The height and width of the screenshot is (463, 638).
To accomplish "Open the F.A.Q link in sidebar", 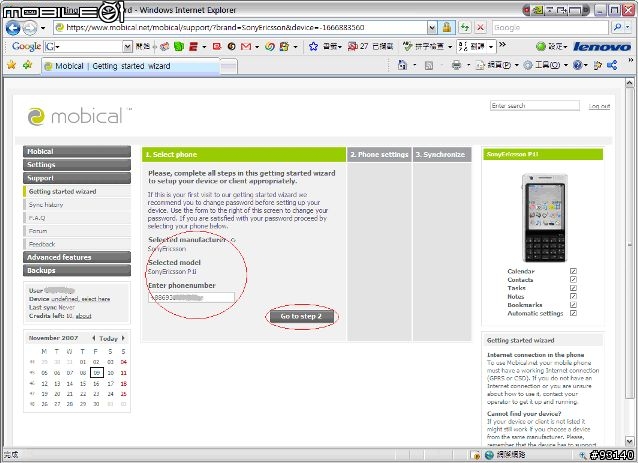I will coord(37,218).
